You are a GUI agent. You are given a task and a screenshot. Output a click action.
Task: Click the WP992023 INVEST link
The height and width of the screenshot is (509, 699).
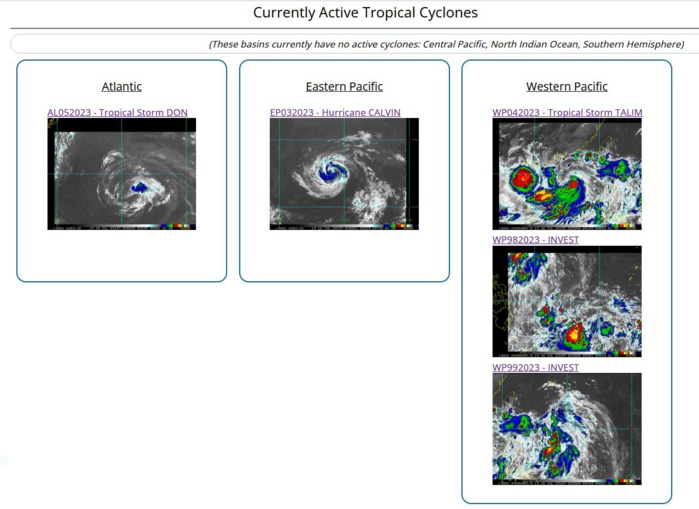click(535, 368)
